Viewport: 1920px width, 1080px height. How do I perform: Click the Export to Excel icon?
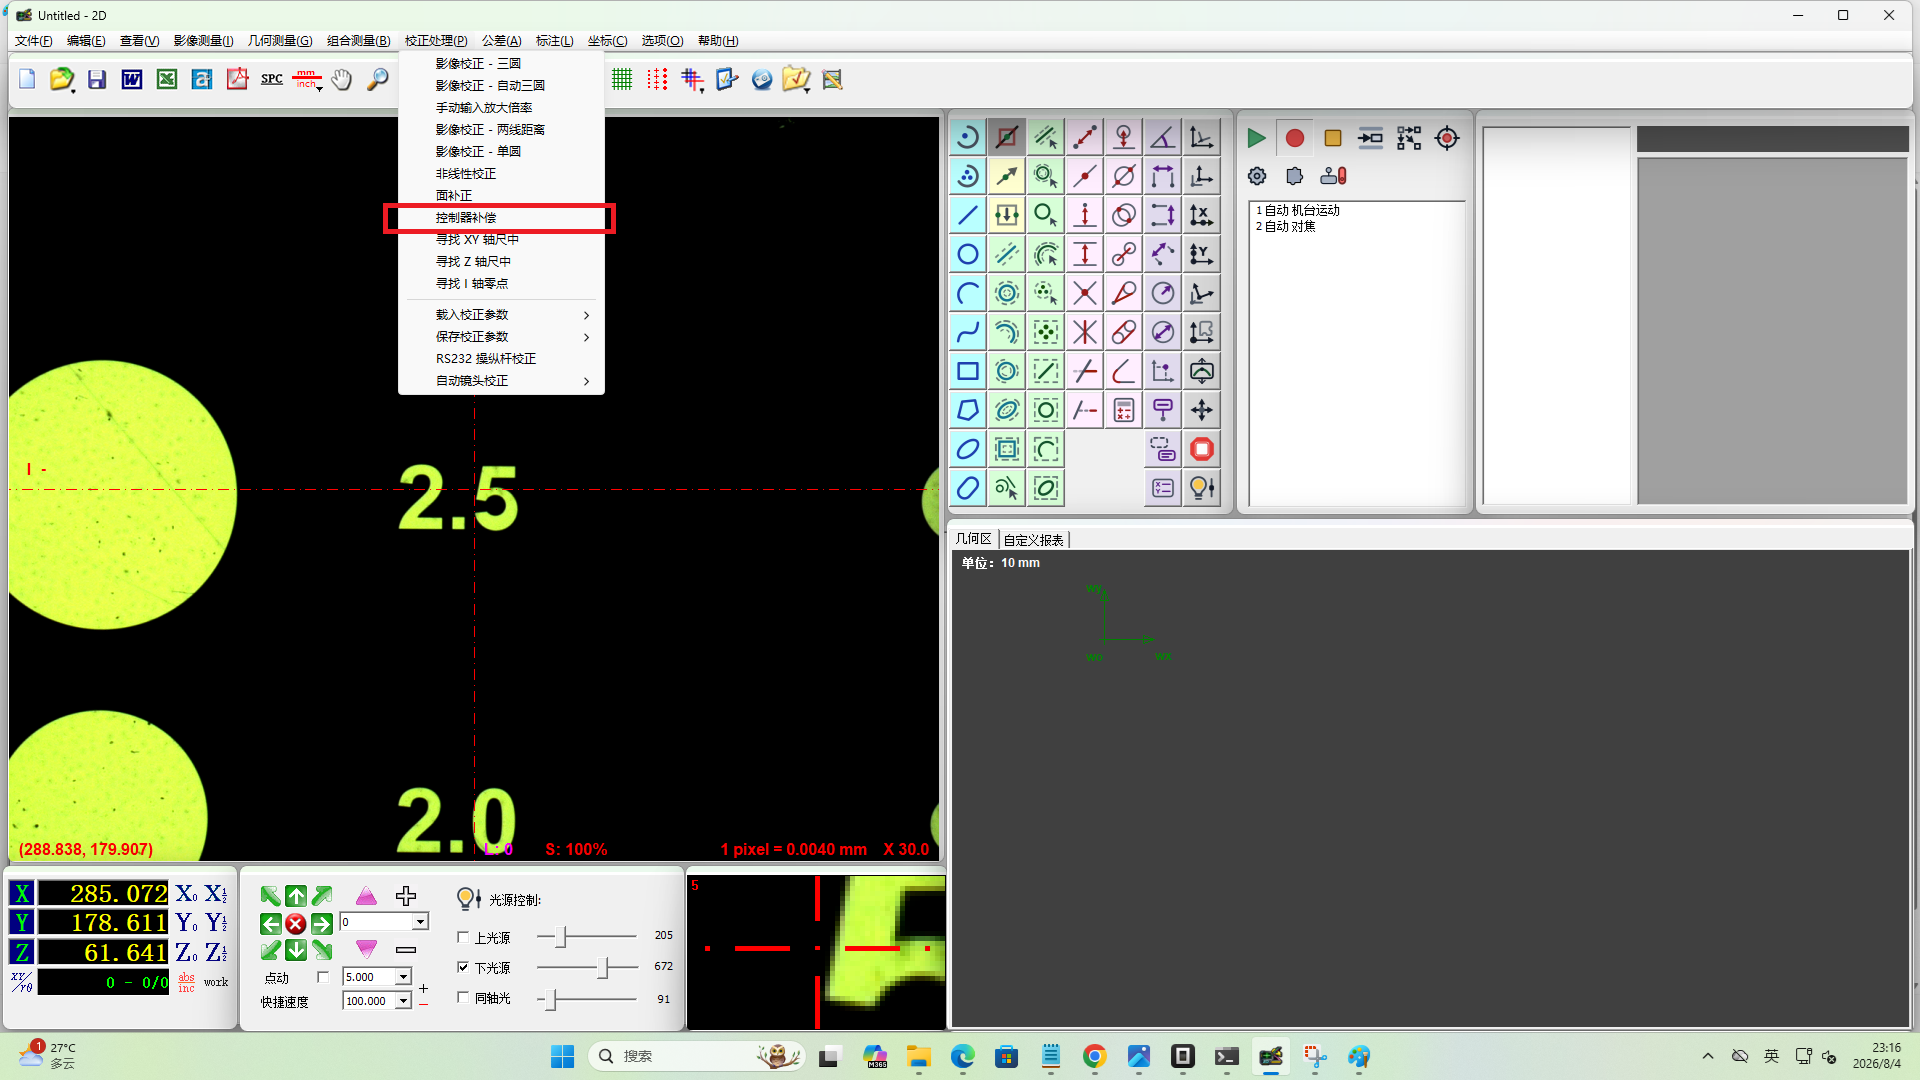[167, 79]
